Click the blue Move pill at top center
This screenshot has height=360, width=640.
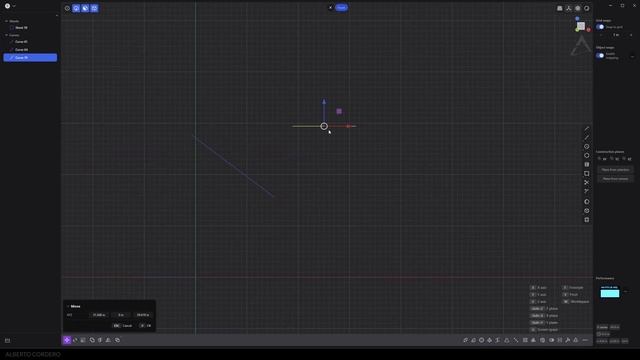(x=341, y=7)
